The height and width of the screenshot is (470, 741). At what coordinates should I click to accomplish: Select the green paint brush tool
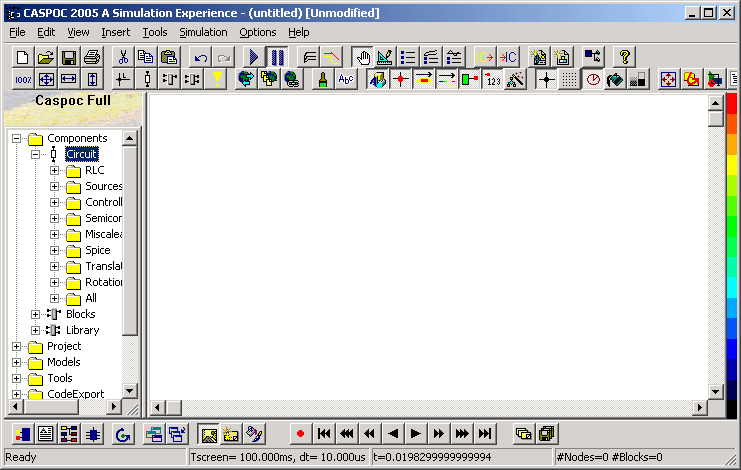323,79
